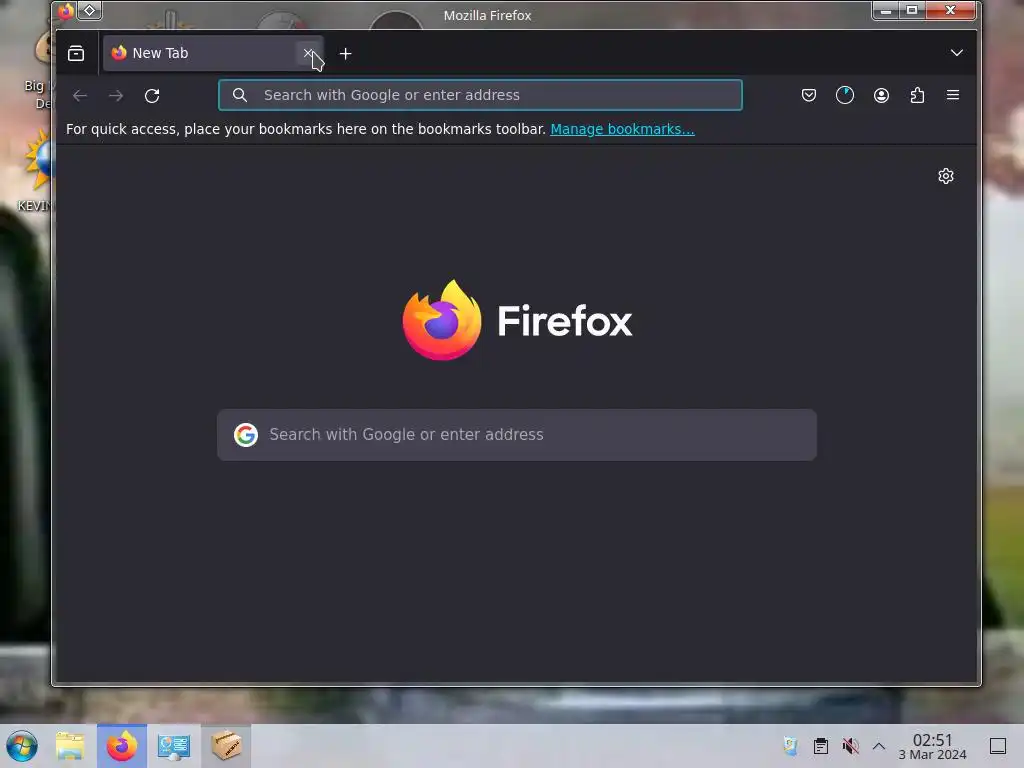Click the Google logo in the search box
This screenshot has width=1024, height=768.
point(246,435)
